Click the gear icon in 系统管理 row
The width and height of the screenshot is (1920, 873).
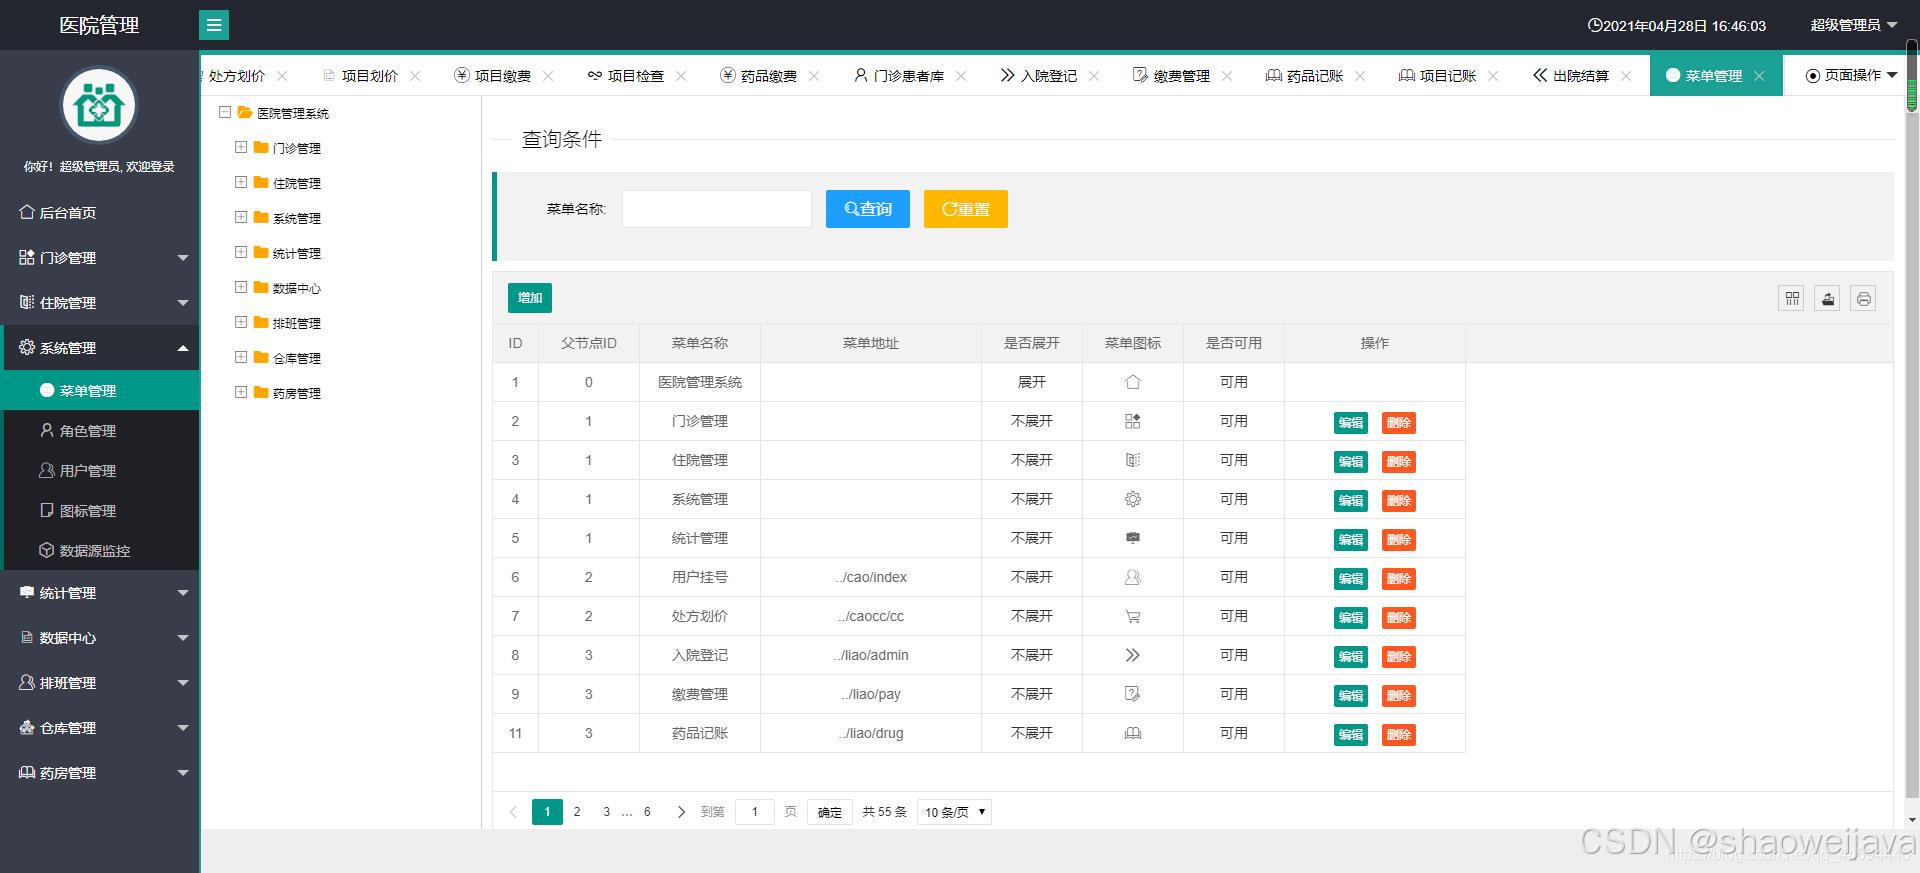click(x=1132, y=499)
